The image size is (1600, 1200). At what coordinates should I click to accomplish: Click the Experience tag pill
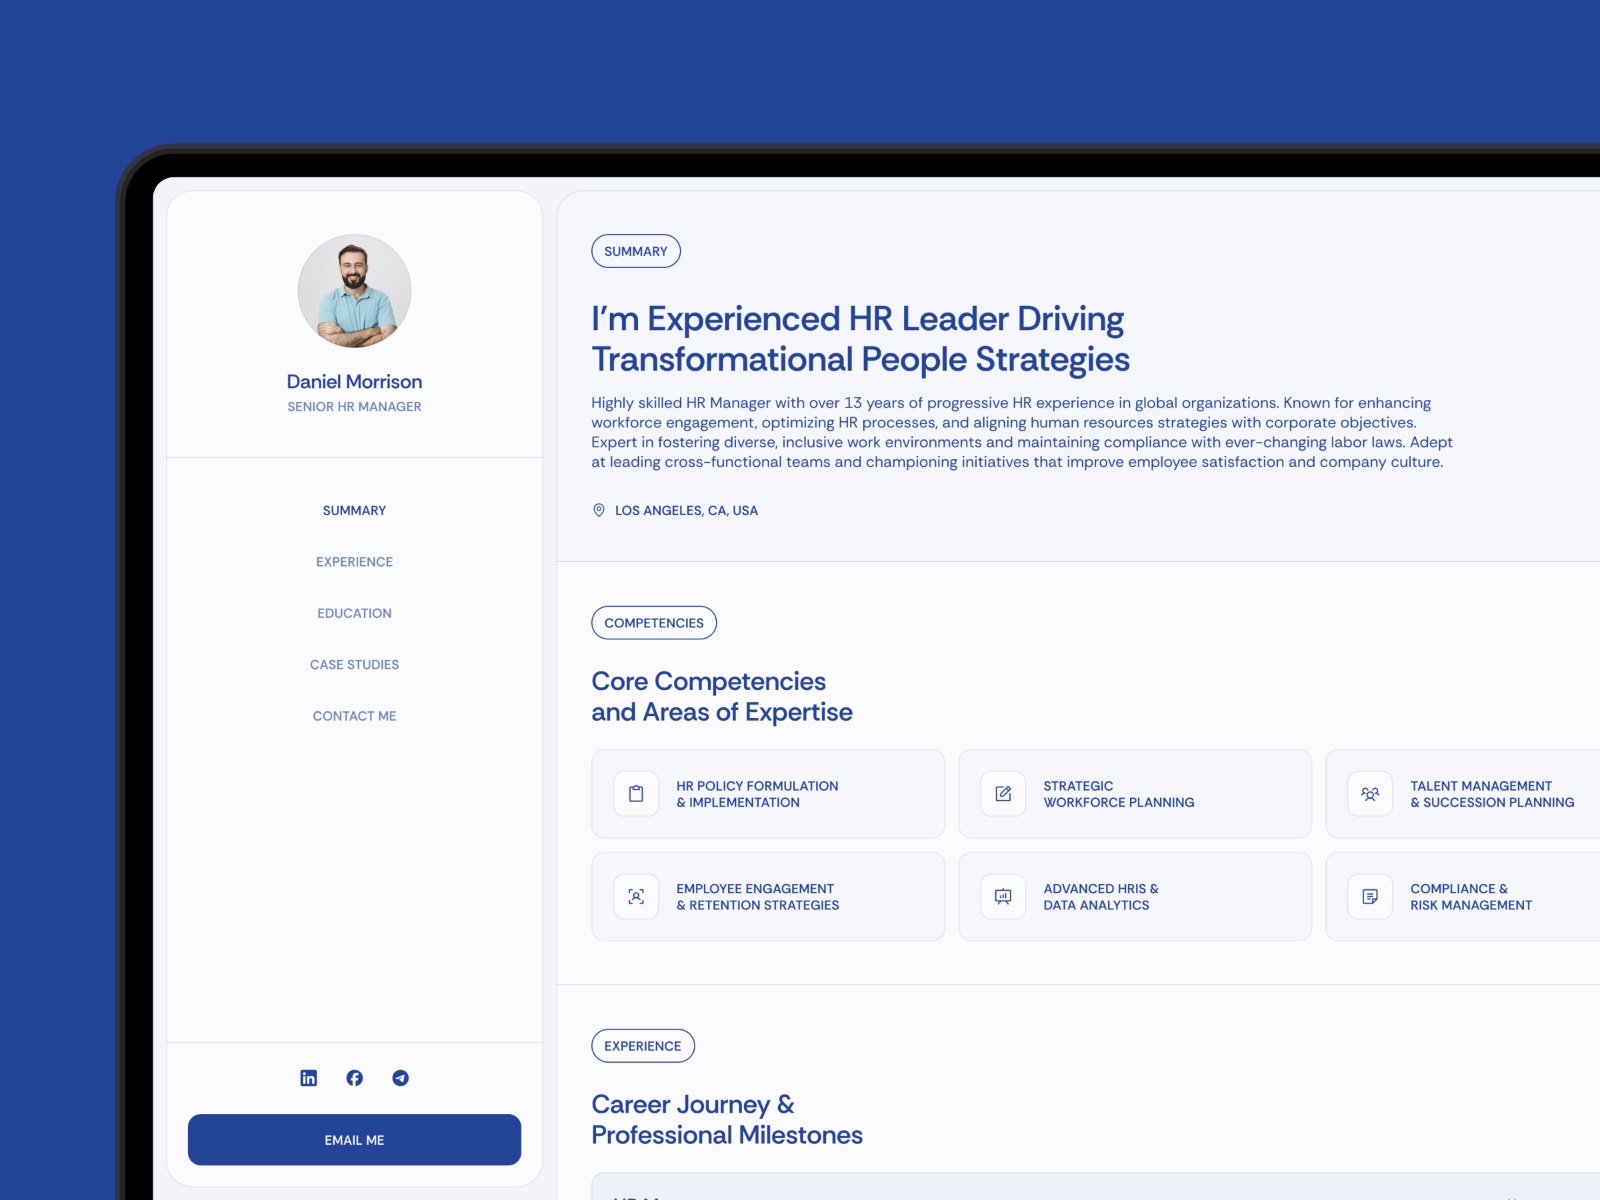pyautogui.click(x=642, y=1046)
